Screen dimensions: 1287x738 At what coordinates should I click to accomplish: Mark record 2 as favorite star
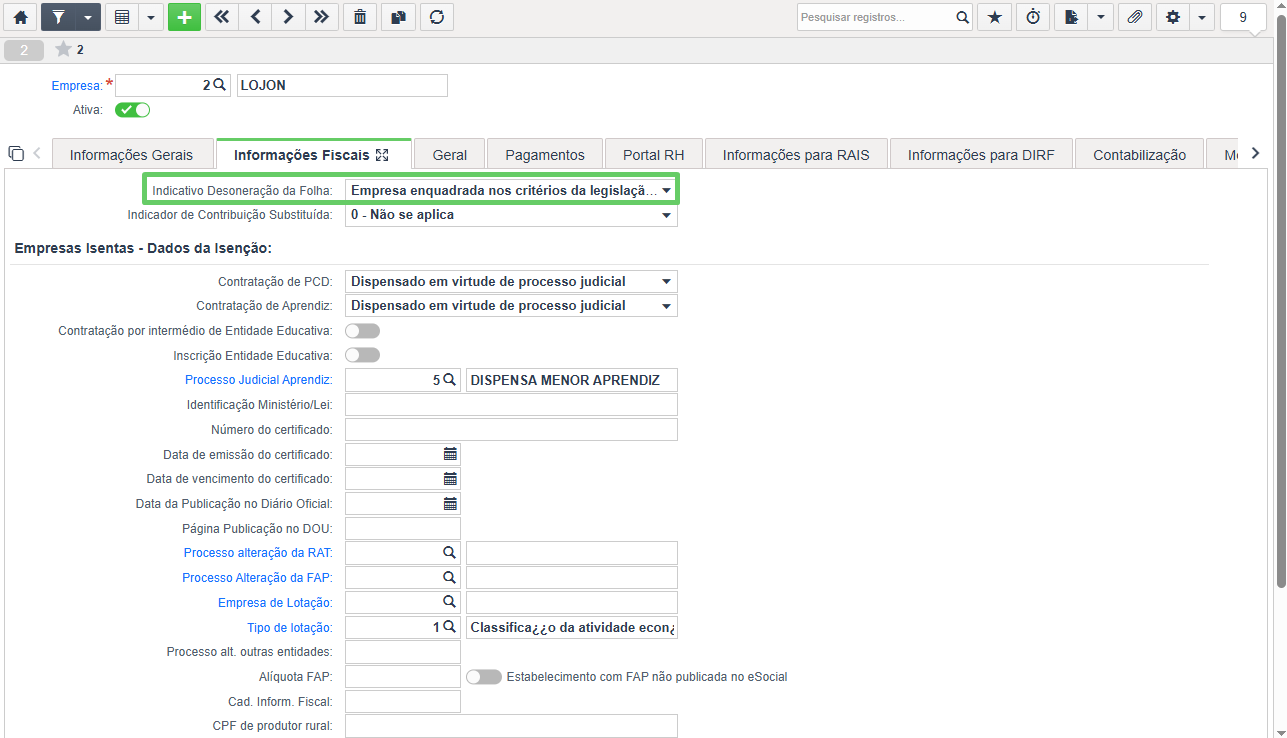[x=63, y=49]
